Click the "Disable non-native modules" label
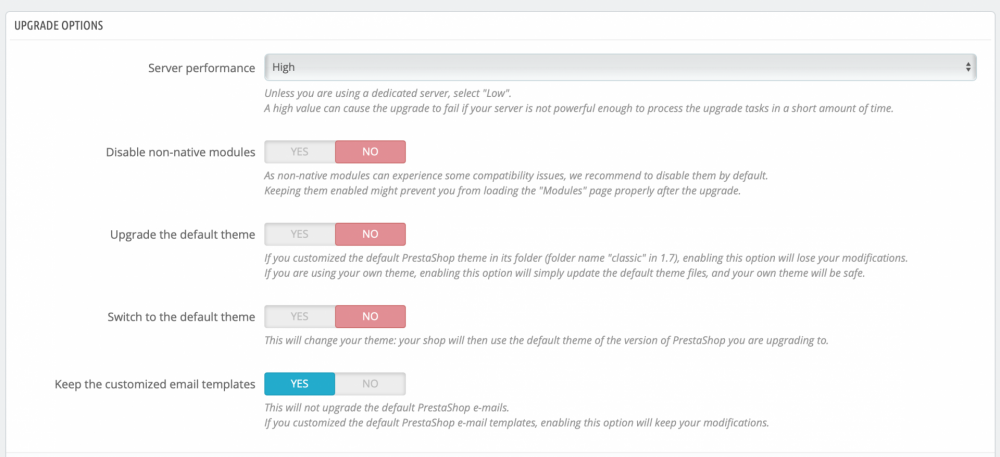This screenshot has height=457, width=1000. [180, 152]
